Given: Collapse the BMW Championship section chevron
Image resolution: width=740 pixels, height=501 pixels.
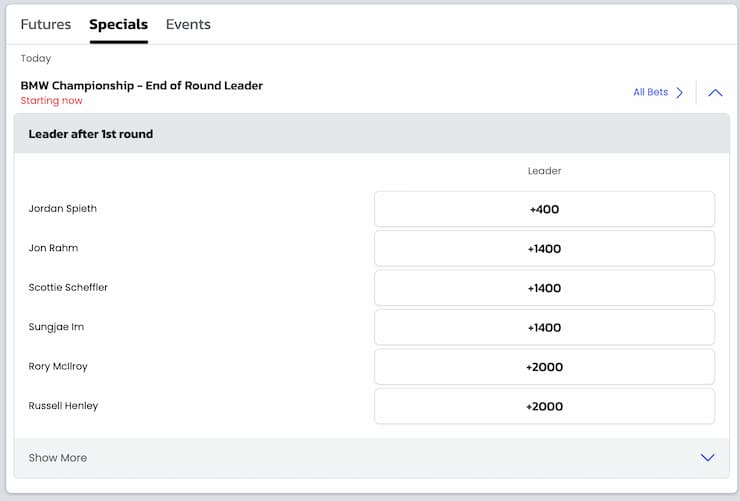Looking at the screenshot, I should (x=715, y=92).
